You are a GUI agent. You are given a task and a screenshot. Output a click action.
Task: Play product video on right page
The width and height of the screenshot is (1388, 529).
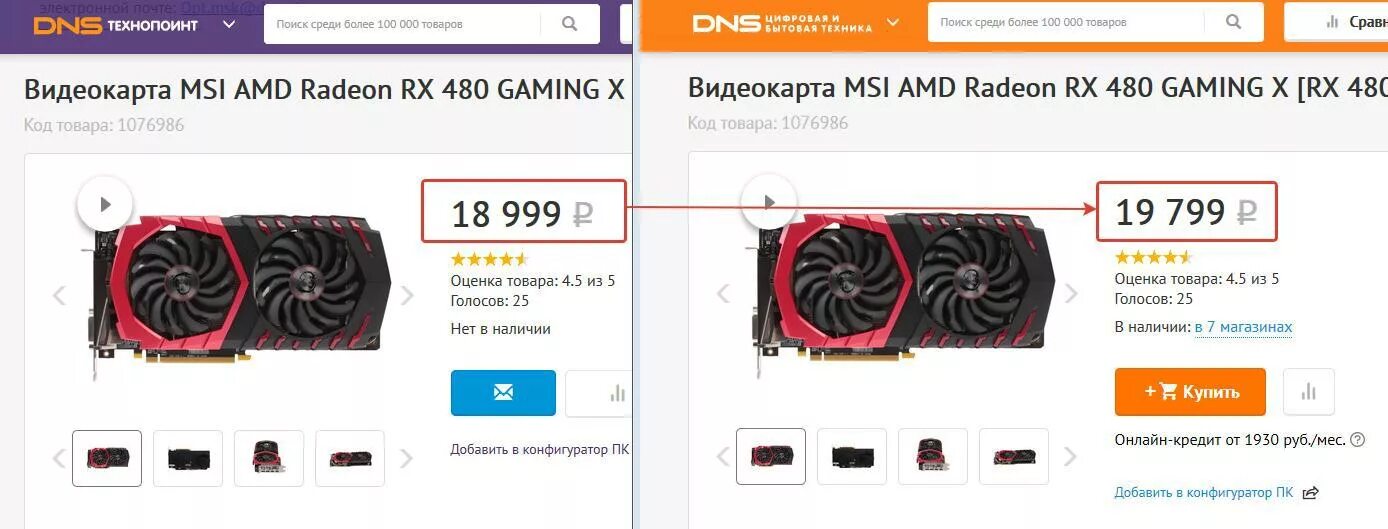pos(768,202)
